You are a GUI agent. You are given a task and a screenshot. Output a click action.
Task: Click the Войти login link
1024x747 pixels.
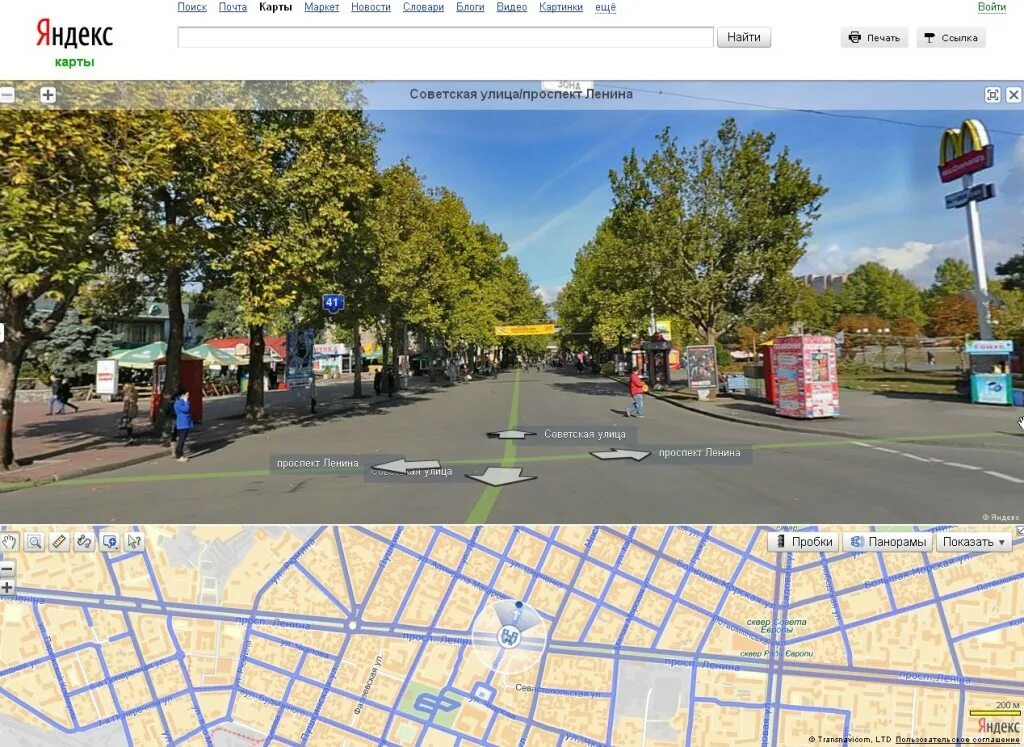991,7
